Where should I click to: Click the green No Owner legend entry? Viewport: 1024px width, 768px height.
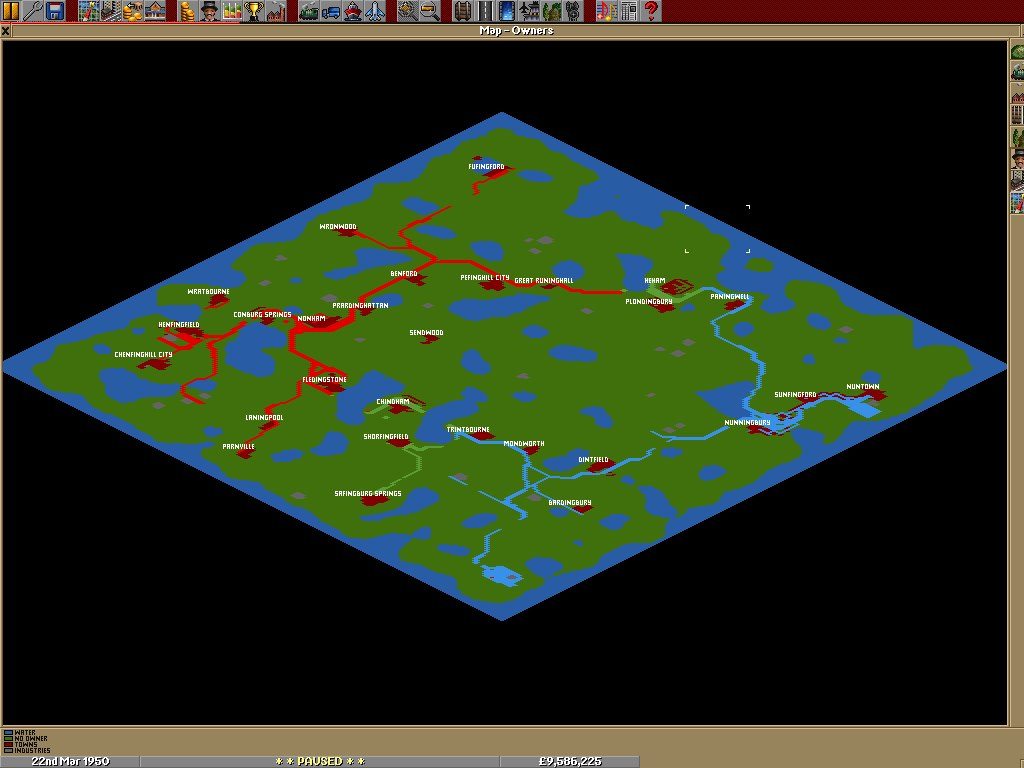(25, 739)
